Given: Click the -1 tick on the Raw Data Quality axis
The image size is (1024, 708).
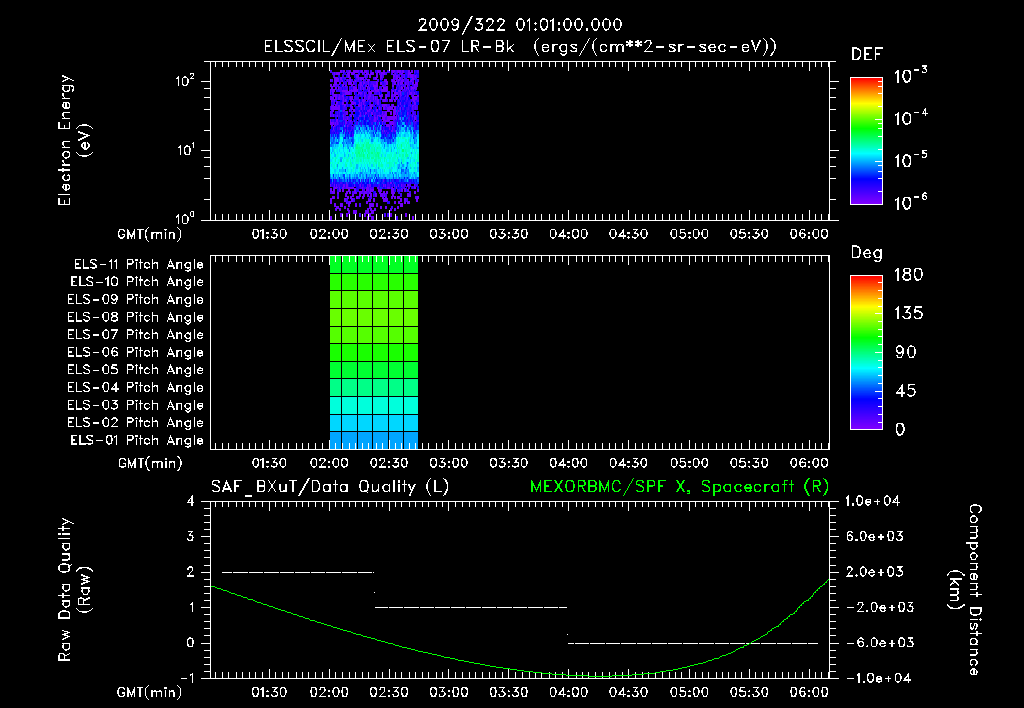Looking at the screenshot, I should [187, 678].
